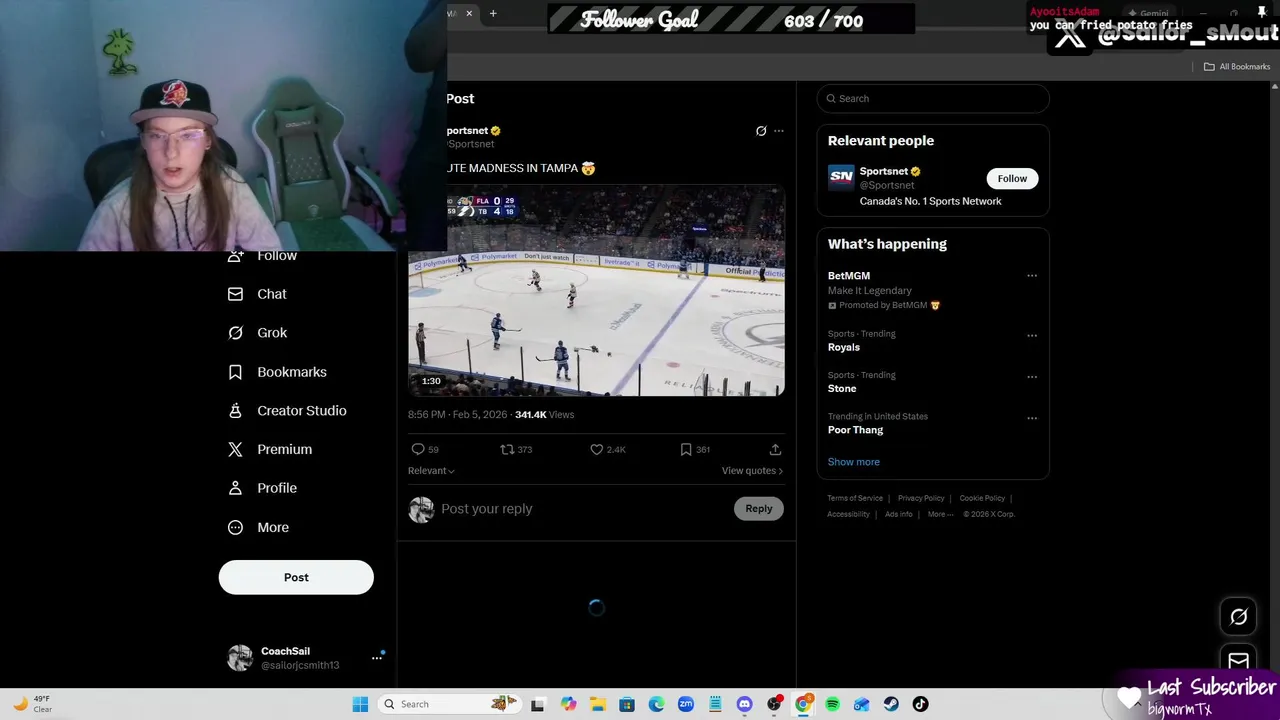The height and width of the screenshot is (720, 1280).
Task: Click the X search box
Action: click(x=933, y=98)
